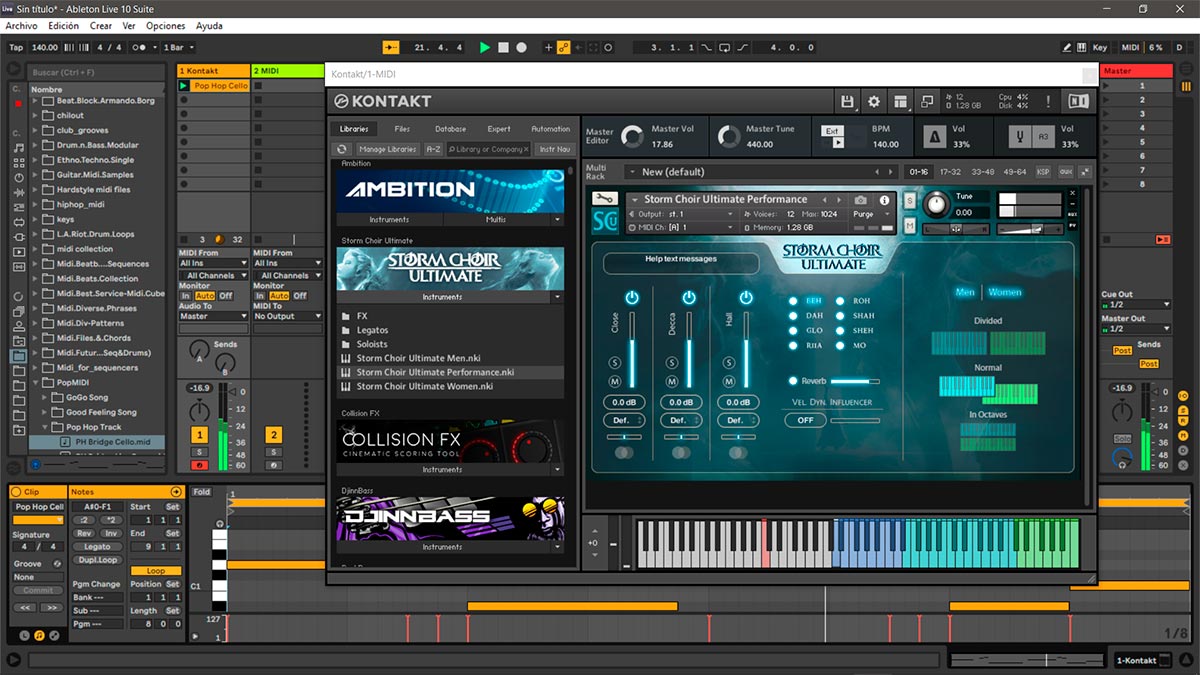The width and height of the screenshot is (1200, 675).
Task: Click the library search input field
Action: pos(489,149)
